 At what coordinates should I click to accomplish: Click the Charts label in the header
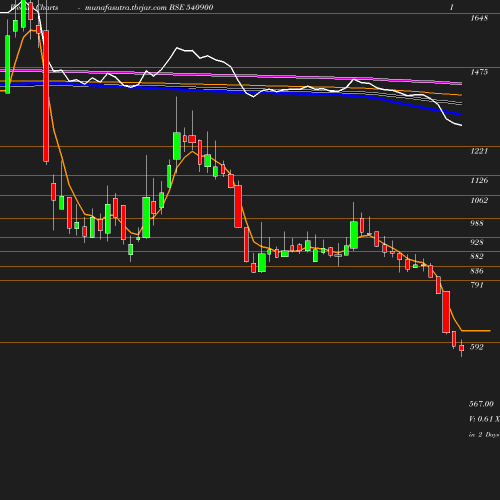(47, 7)
